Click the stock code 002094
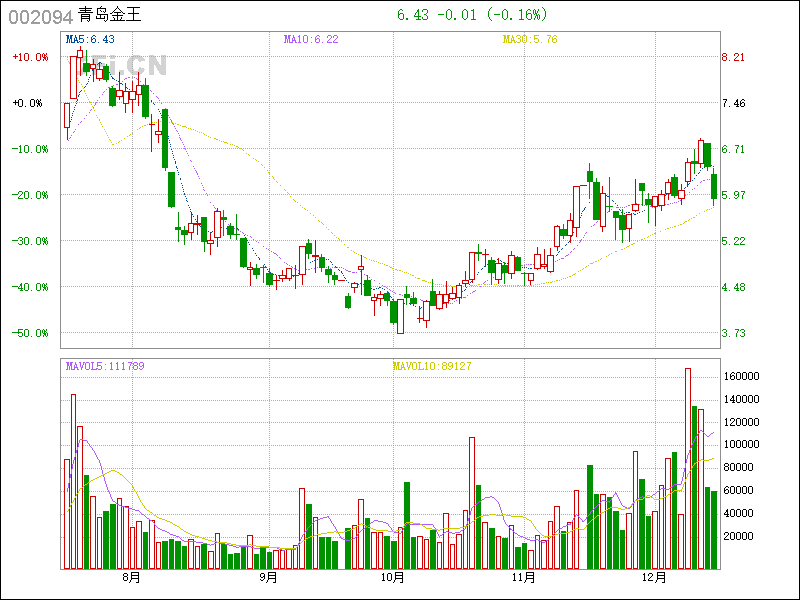 pyautogui.click(x=40, y=16)
